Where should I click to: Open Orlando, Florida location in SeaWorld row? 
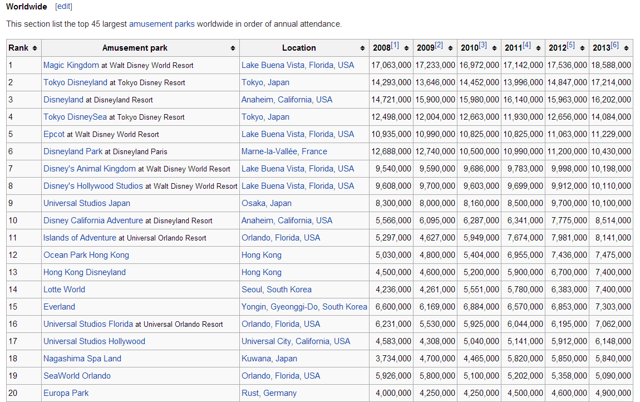click(x=280, y=376)
